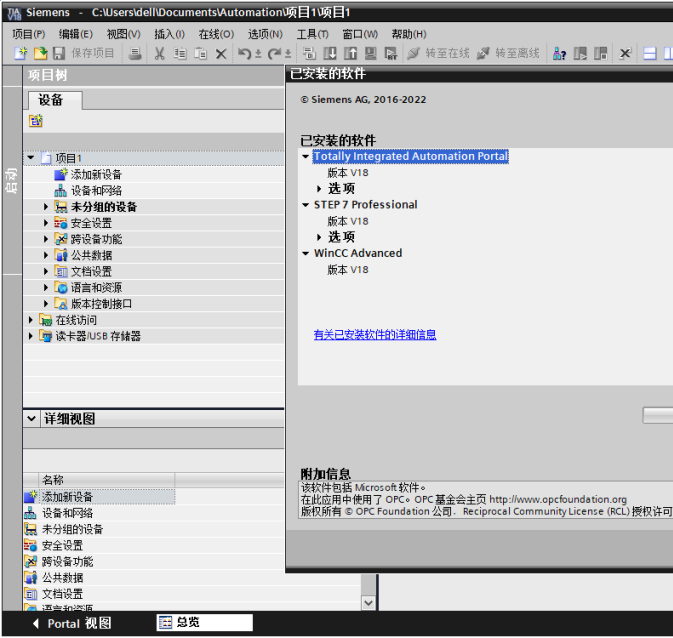
Task: Click the 启动 vertical side tab
Action: tap(12, 180)
